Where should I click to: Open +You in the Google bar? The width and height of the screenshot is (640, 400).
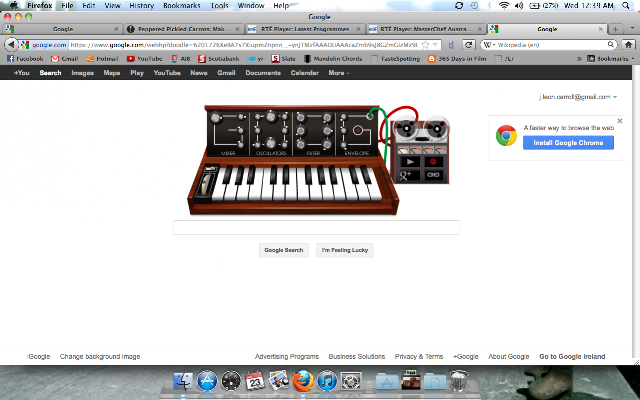(22, 73)
